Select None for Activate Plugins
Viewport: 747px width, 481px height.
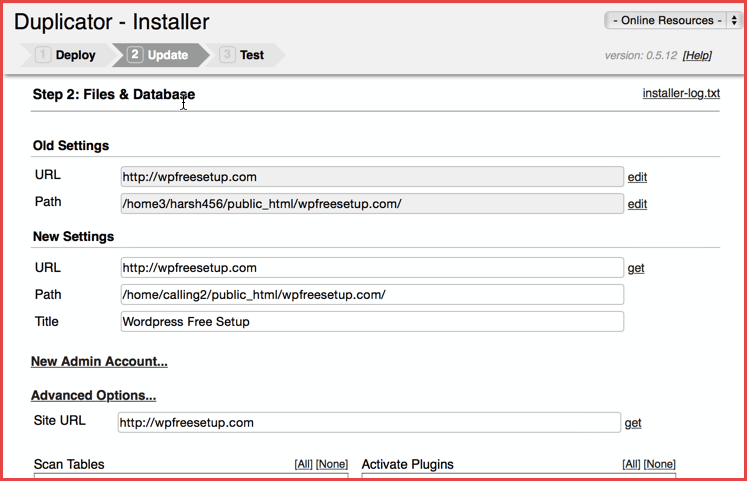pyautogui.click(x=659, y=464)
